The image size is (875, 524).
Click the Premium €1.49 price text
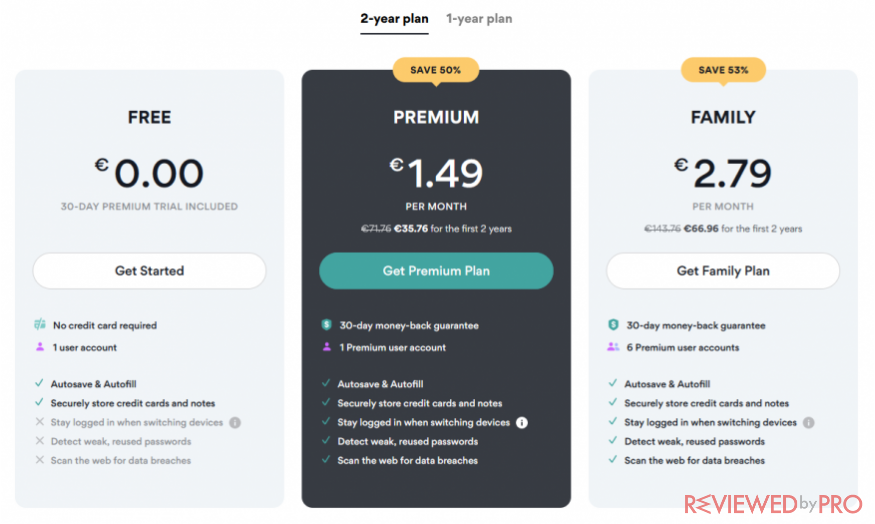coord(436,172)
